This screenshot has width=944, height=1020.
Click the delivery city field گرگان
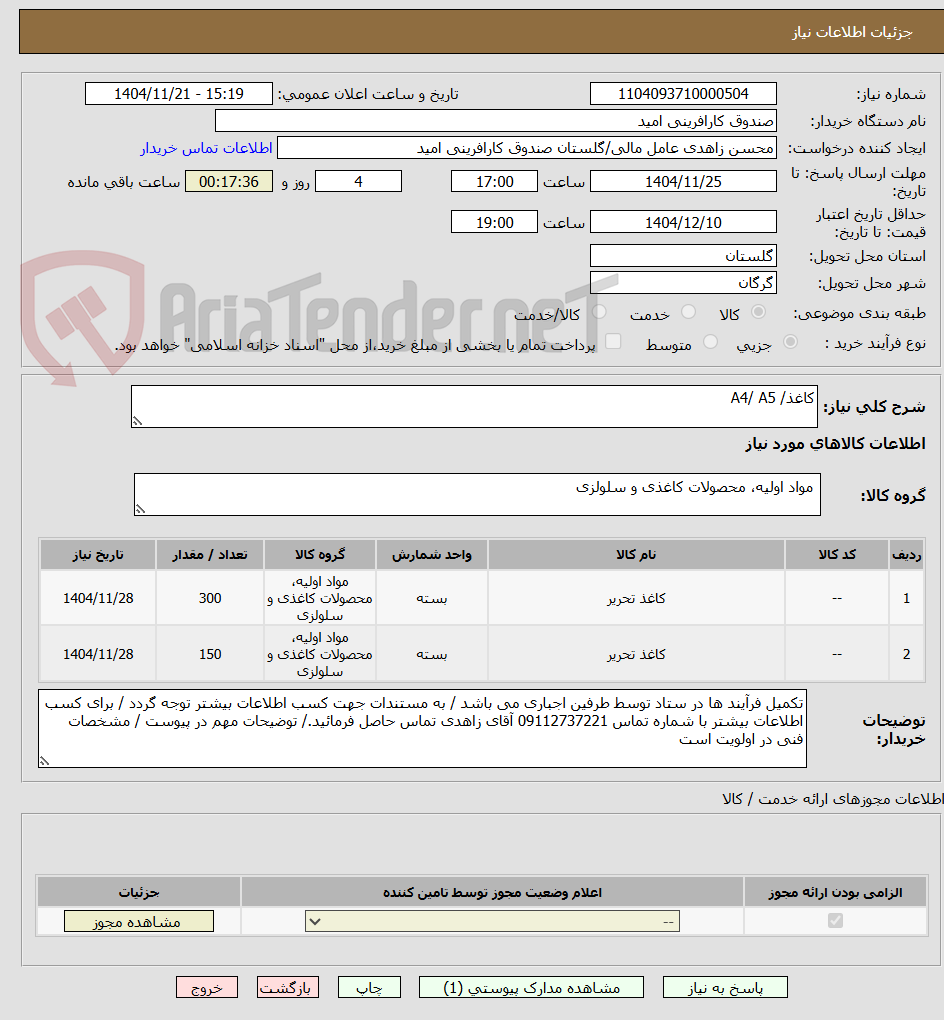pos(683,283)
